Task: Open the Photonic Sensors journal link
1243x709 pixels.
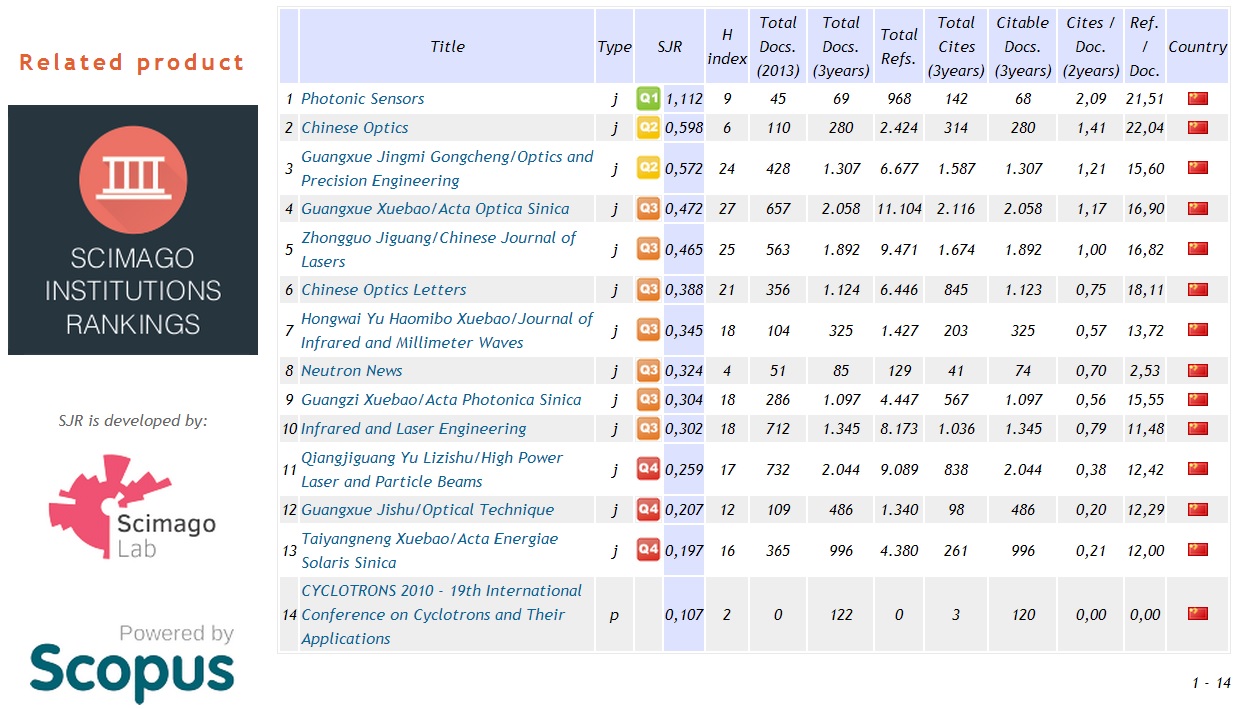Action: (363, 99)
